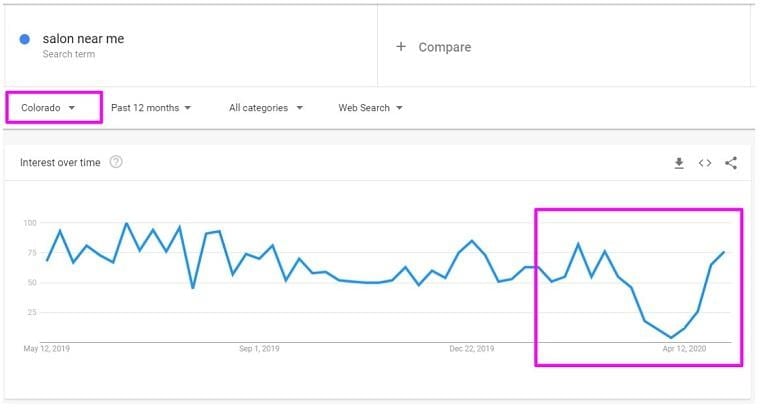The height and width of the screenshot is (408, 760).
Task: Open the Colorado region dropdown
Action: [48, 108]
